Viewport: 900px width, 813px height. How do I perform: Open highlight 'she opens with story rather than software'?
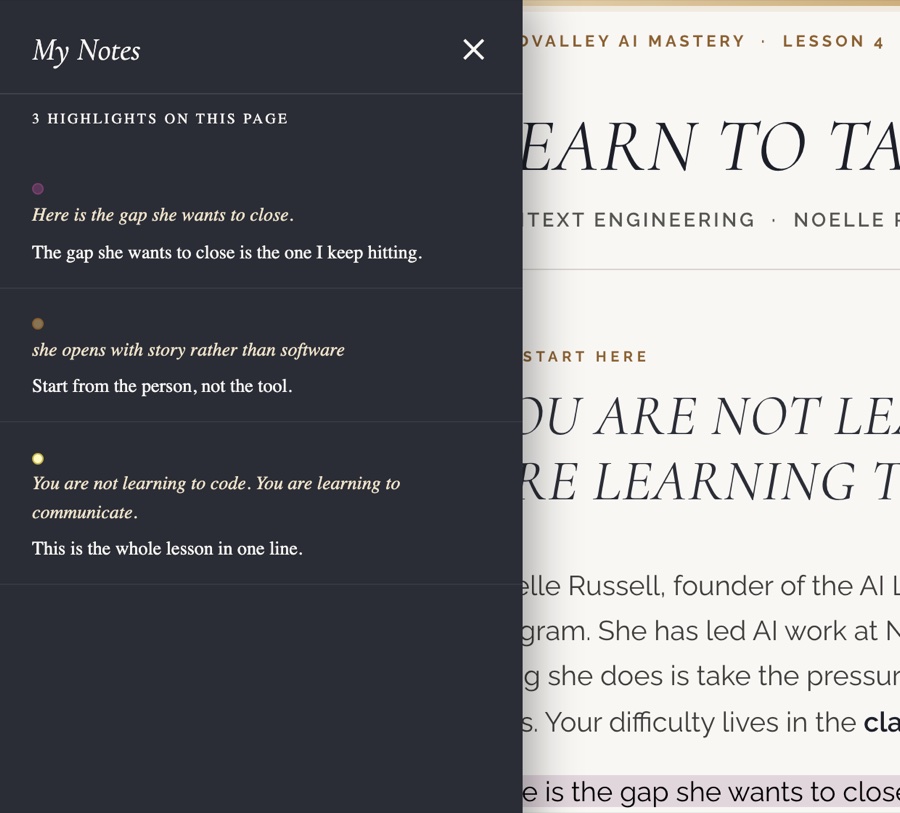[x=188, y=350]
